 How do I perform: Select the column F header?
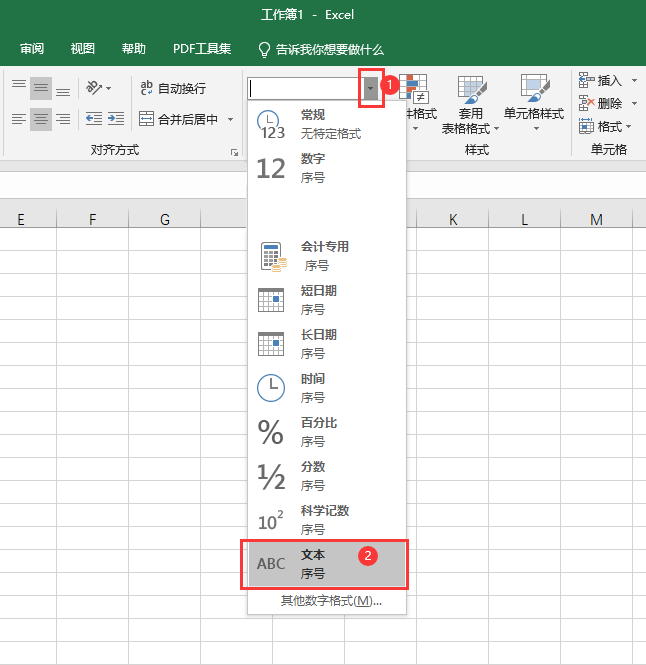(x=92, y=219)
